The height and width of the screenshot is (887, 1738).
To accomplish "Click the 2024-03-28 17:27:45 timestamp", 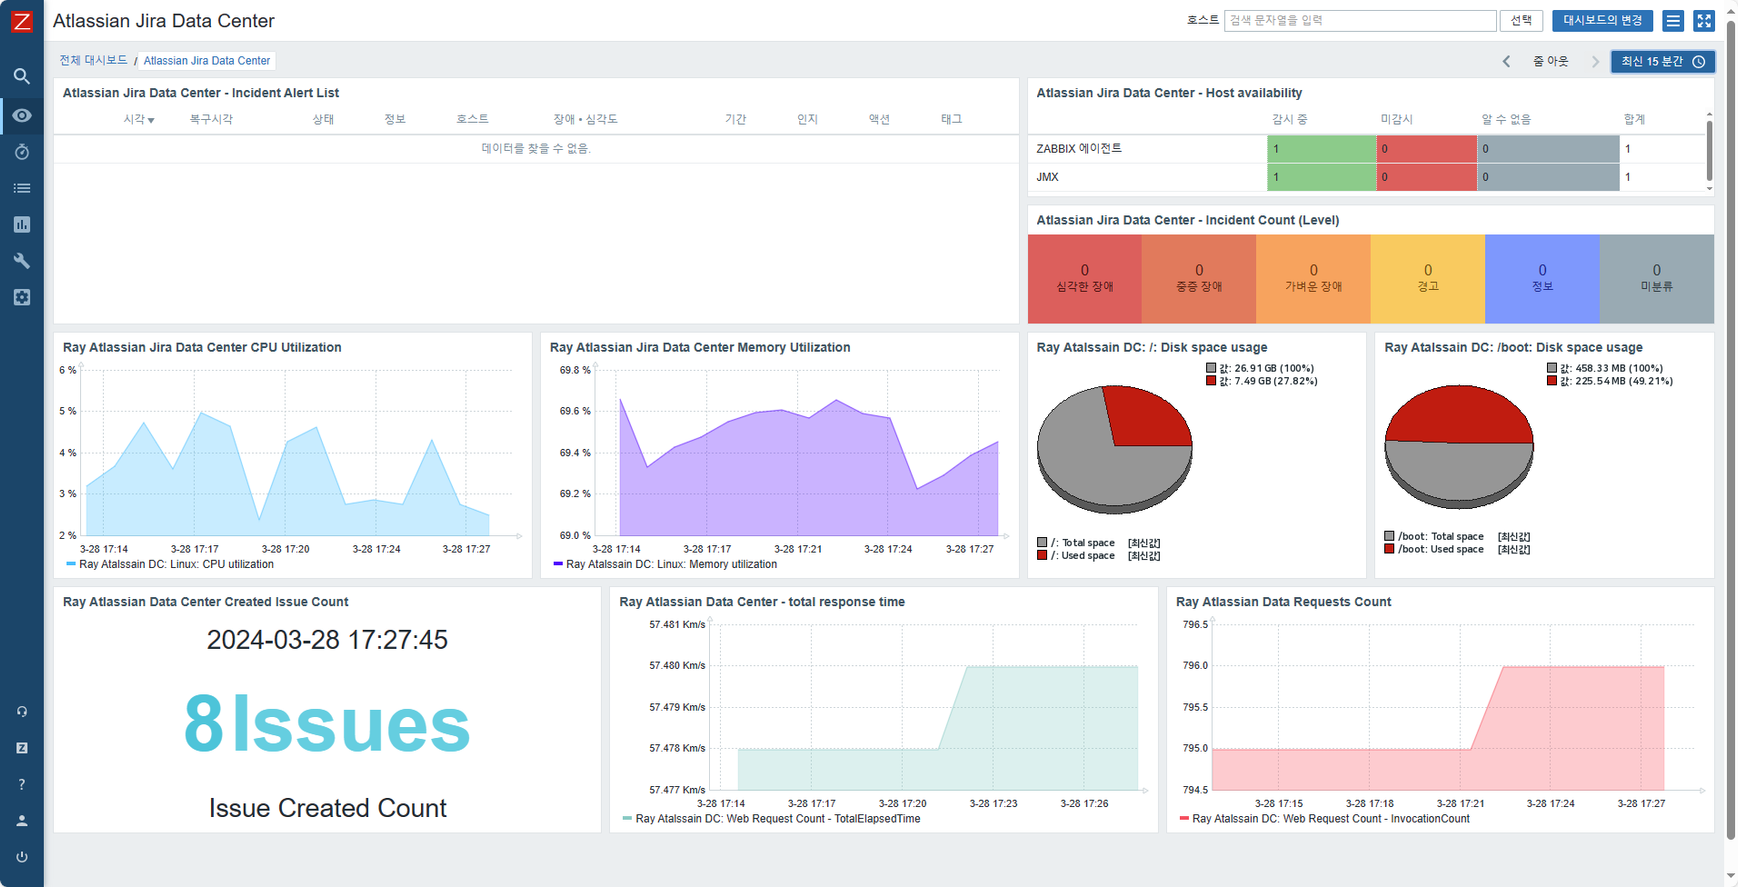I will (327, 640).
